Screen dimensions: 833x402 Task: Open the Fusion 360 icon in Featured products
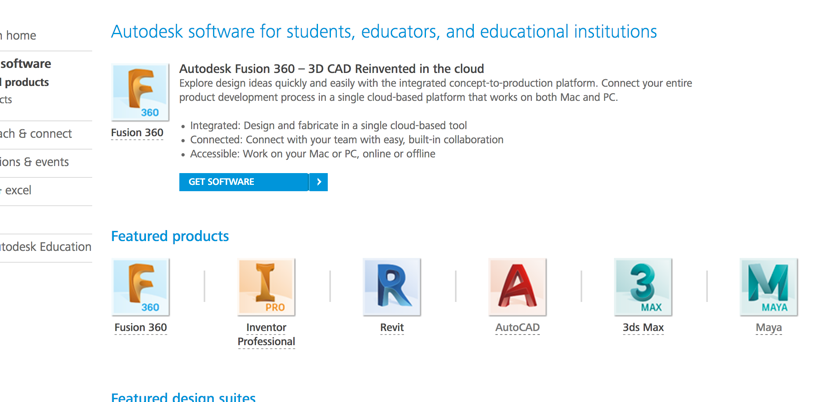tap(140, 287)
